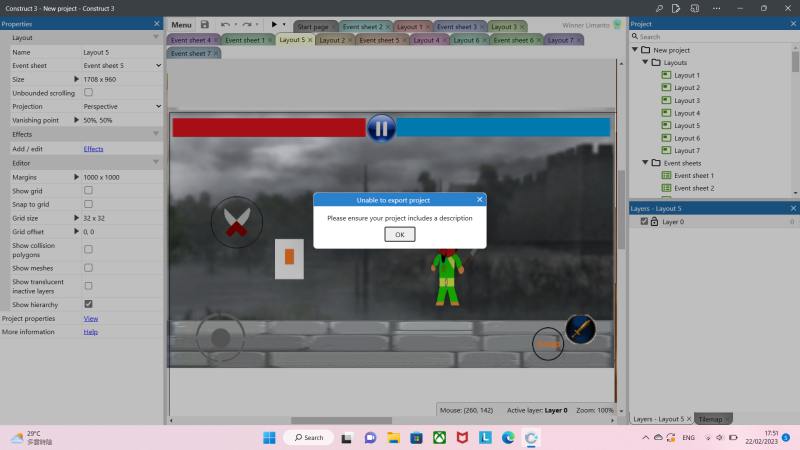Open Microsoft Edge from the taskbar
The image size is (800, 450).
508,438
